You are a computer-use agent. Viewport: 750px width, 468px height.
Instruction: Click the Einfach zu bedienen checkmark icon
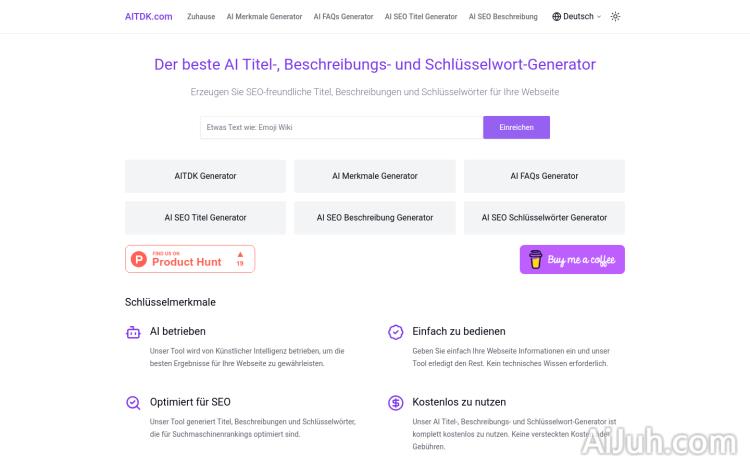396,332
